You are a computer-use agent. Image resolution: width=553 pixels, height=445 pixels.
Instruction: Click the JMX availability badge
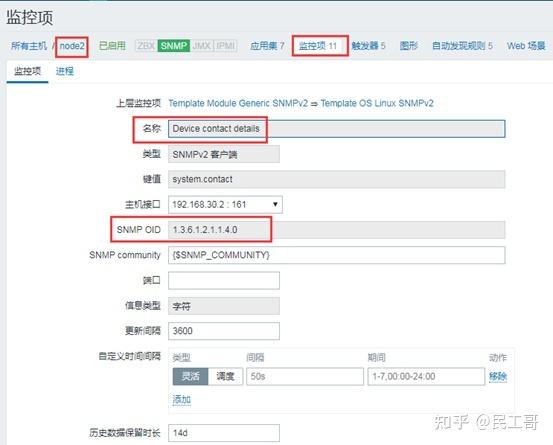[202, 46]
